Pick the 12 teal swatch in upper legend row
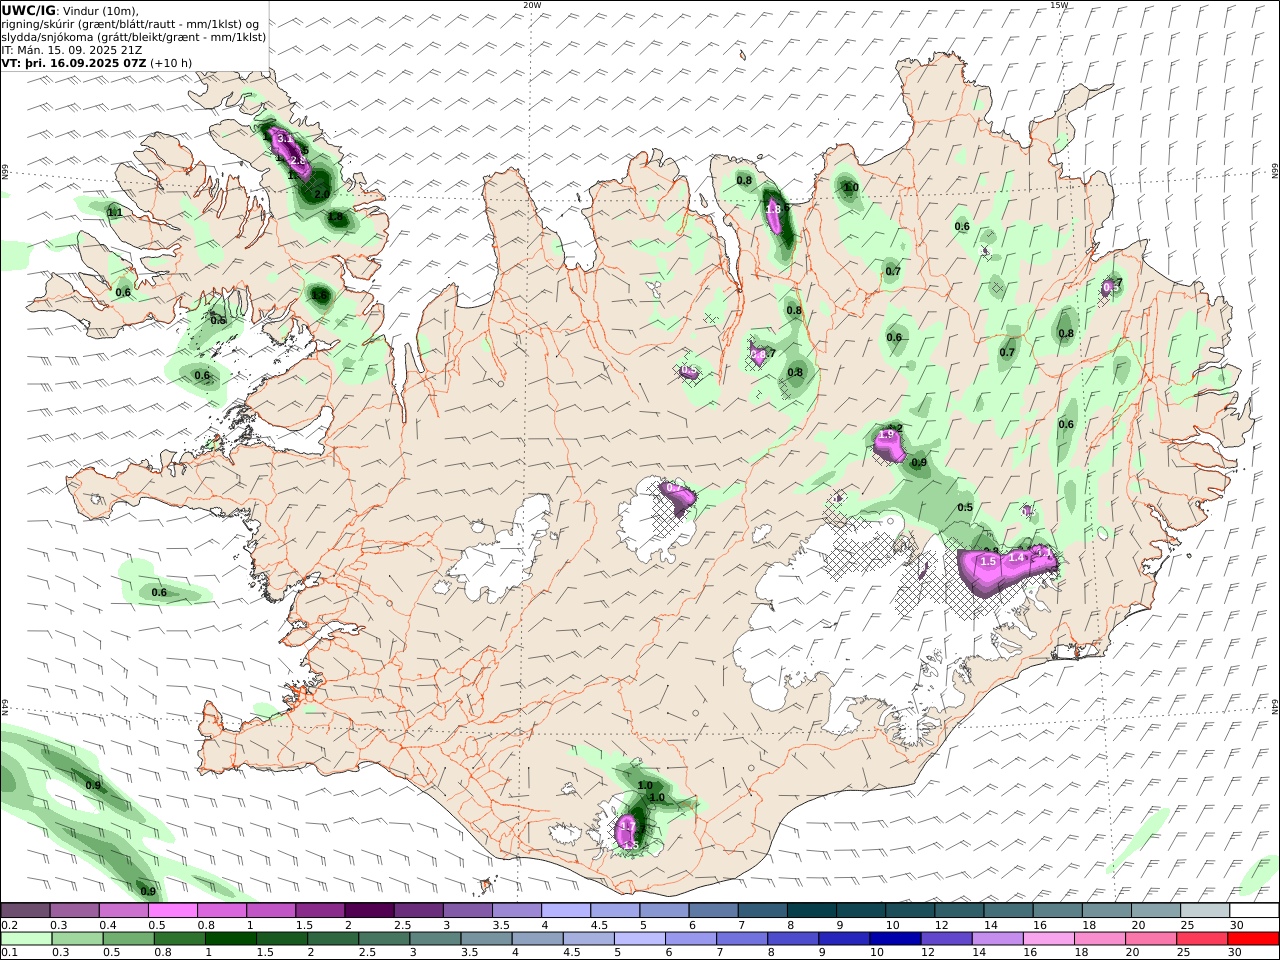Image resolution: width=1280 pixels, height=960 pixels. (x=959, y=910)
